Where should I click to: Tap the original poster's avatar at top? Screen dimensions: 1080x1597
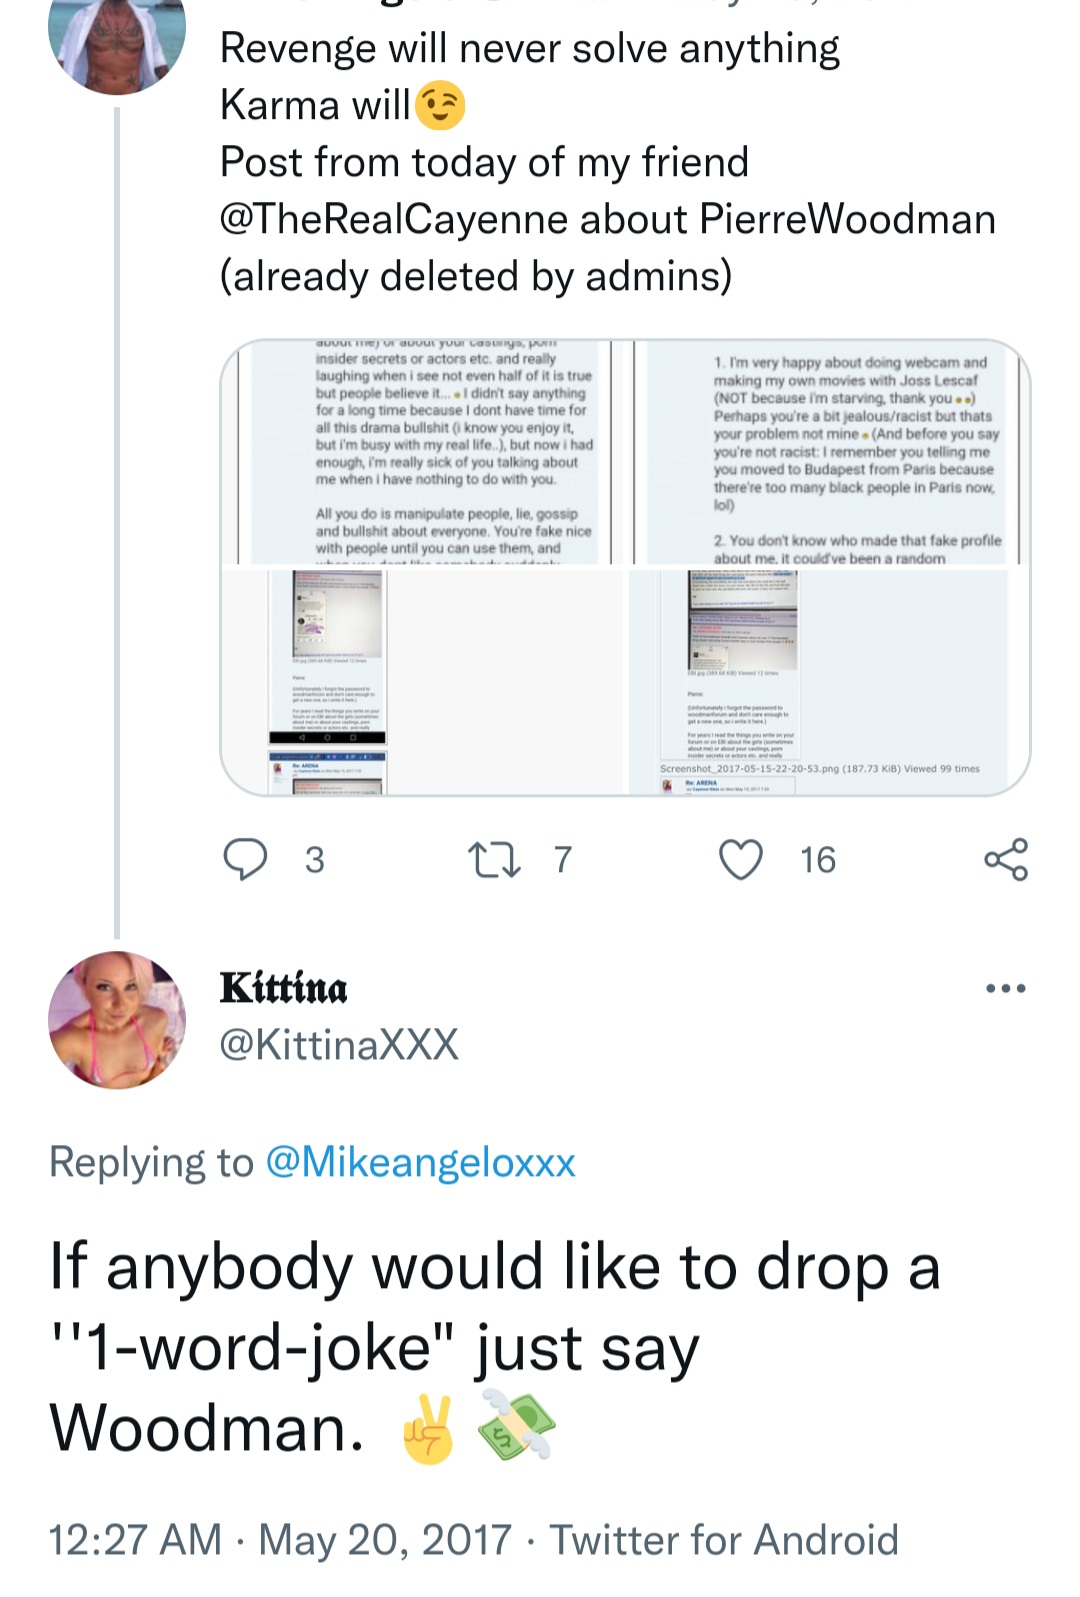[x=117, y=40]
